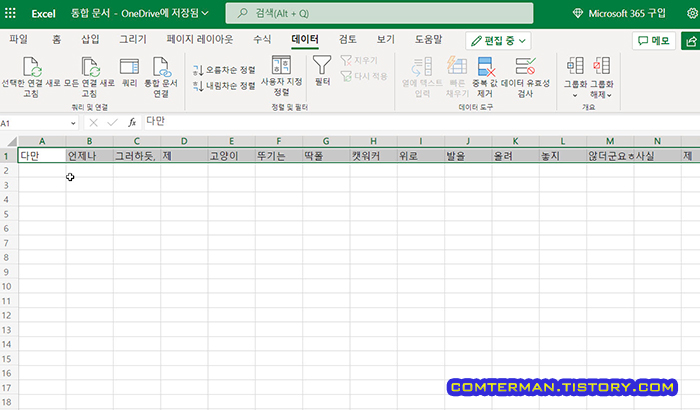Select cell containing 딱풀
This screenshot has height=410, width=700.
[326, 156]
